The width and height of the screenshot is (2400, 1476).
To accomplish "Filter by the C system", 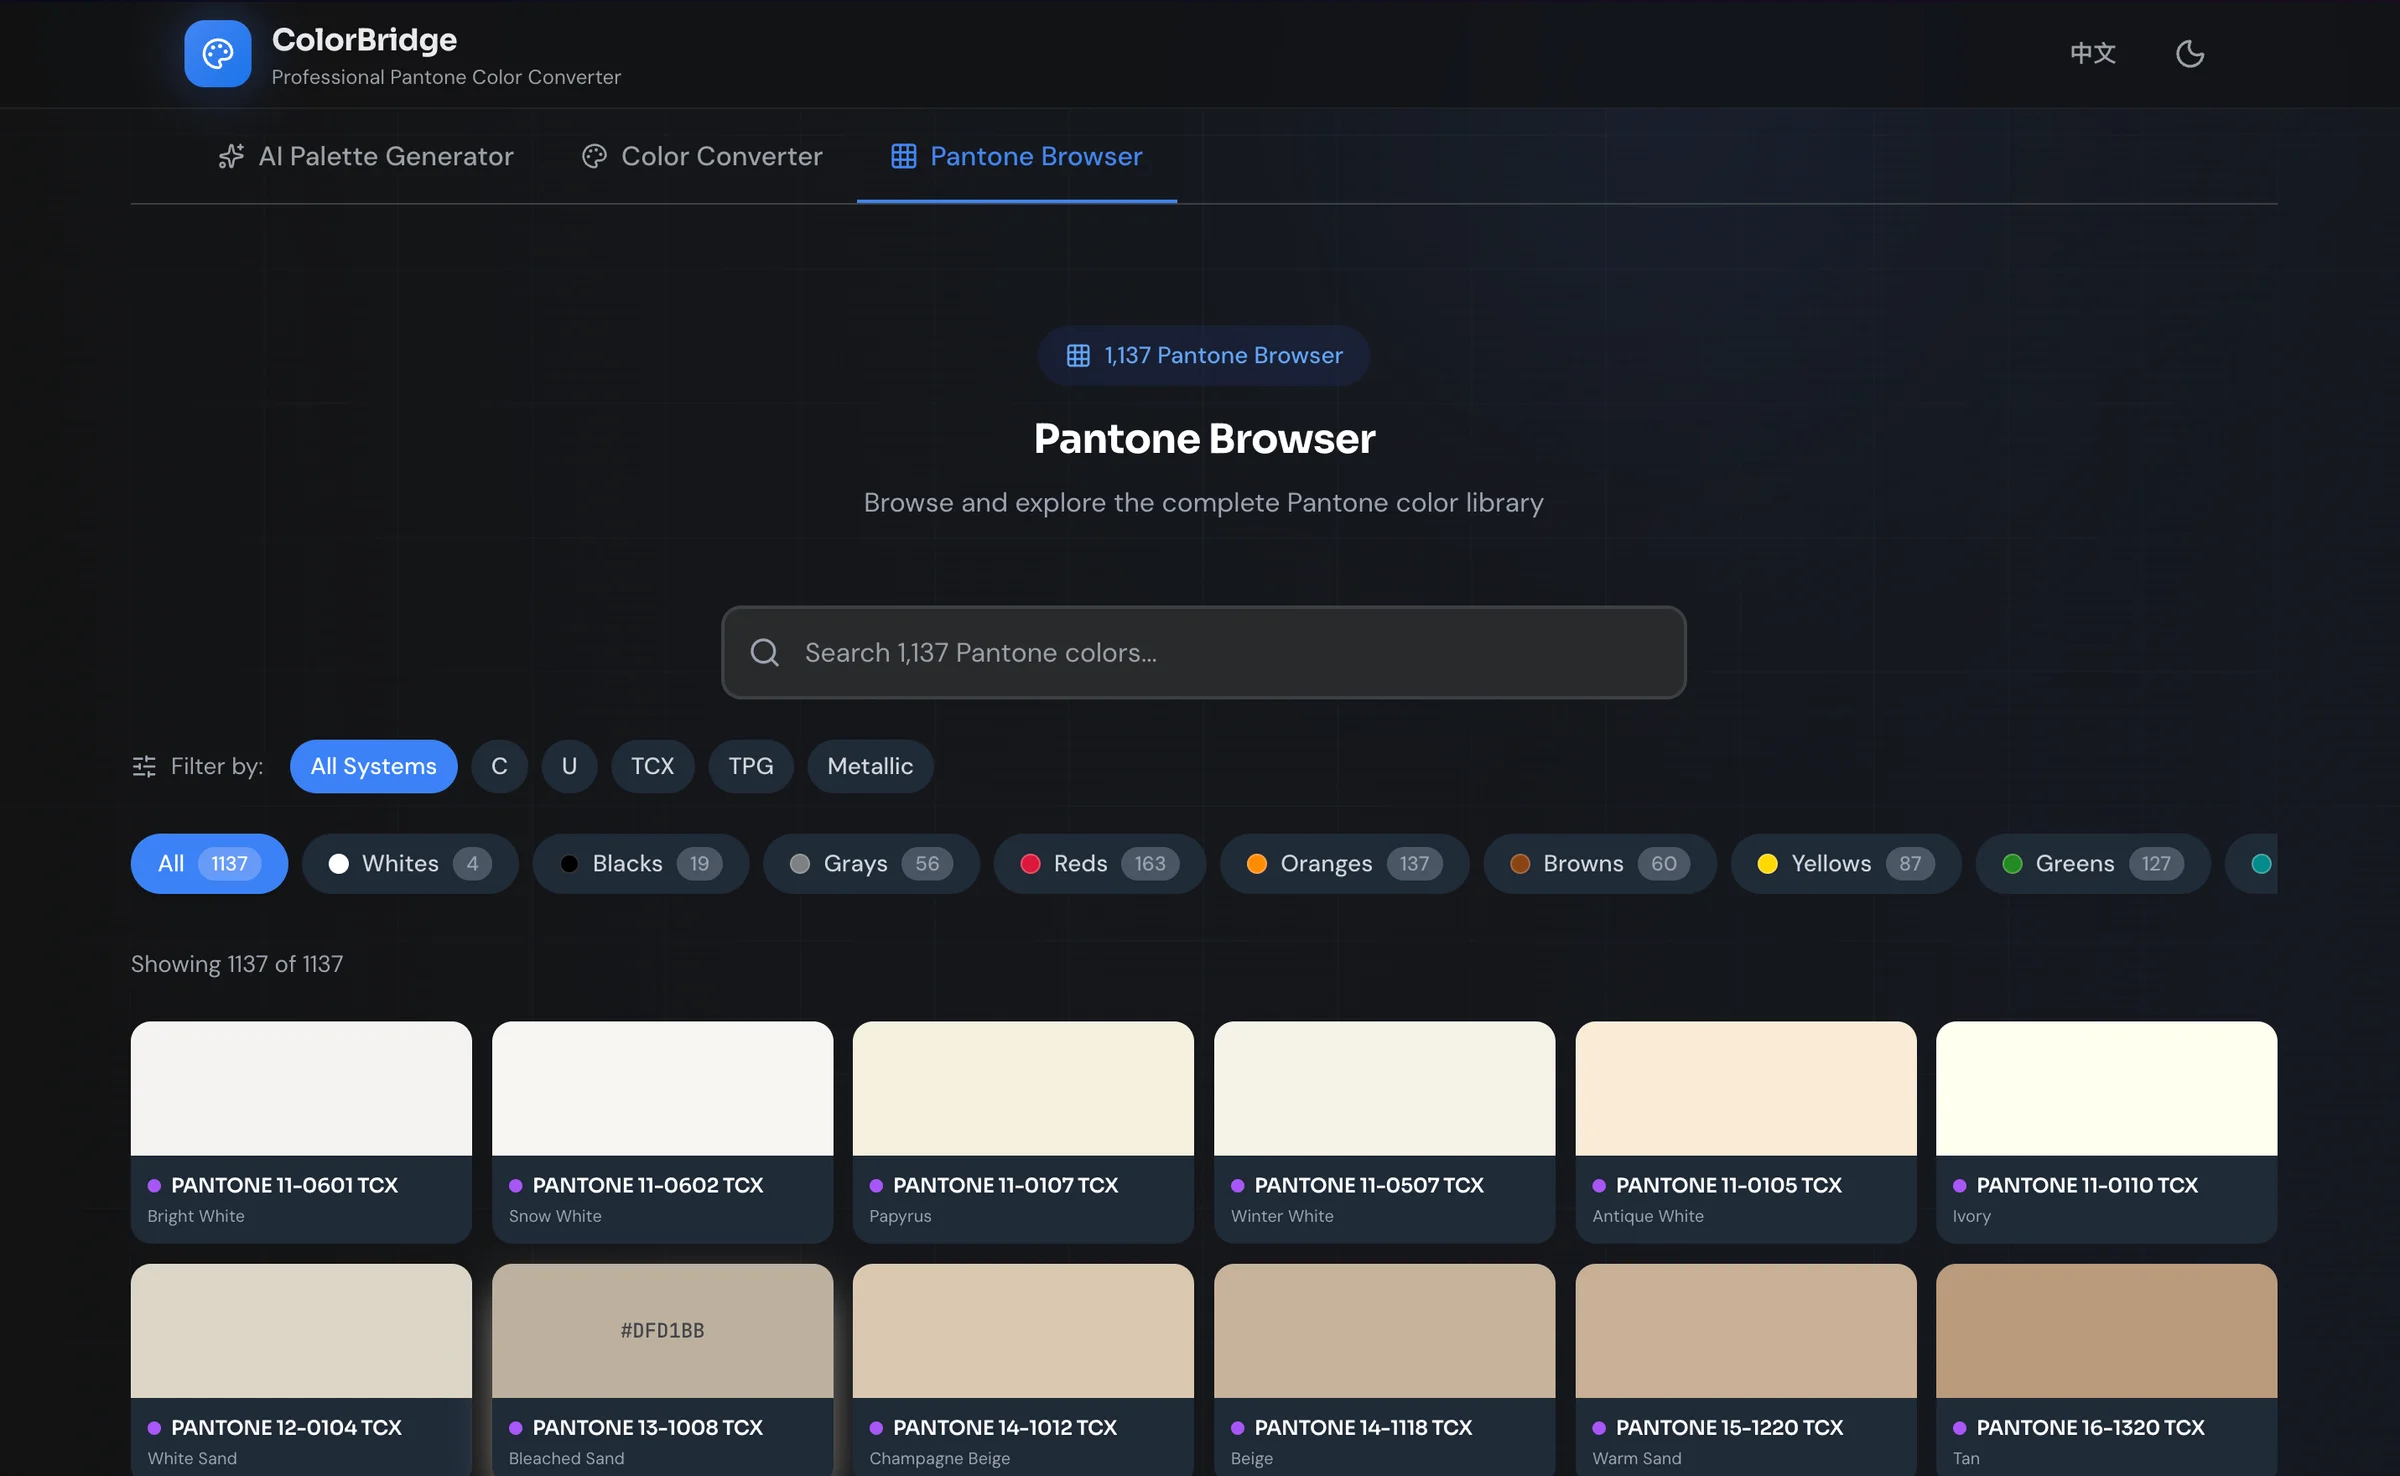I will [499, 766].
